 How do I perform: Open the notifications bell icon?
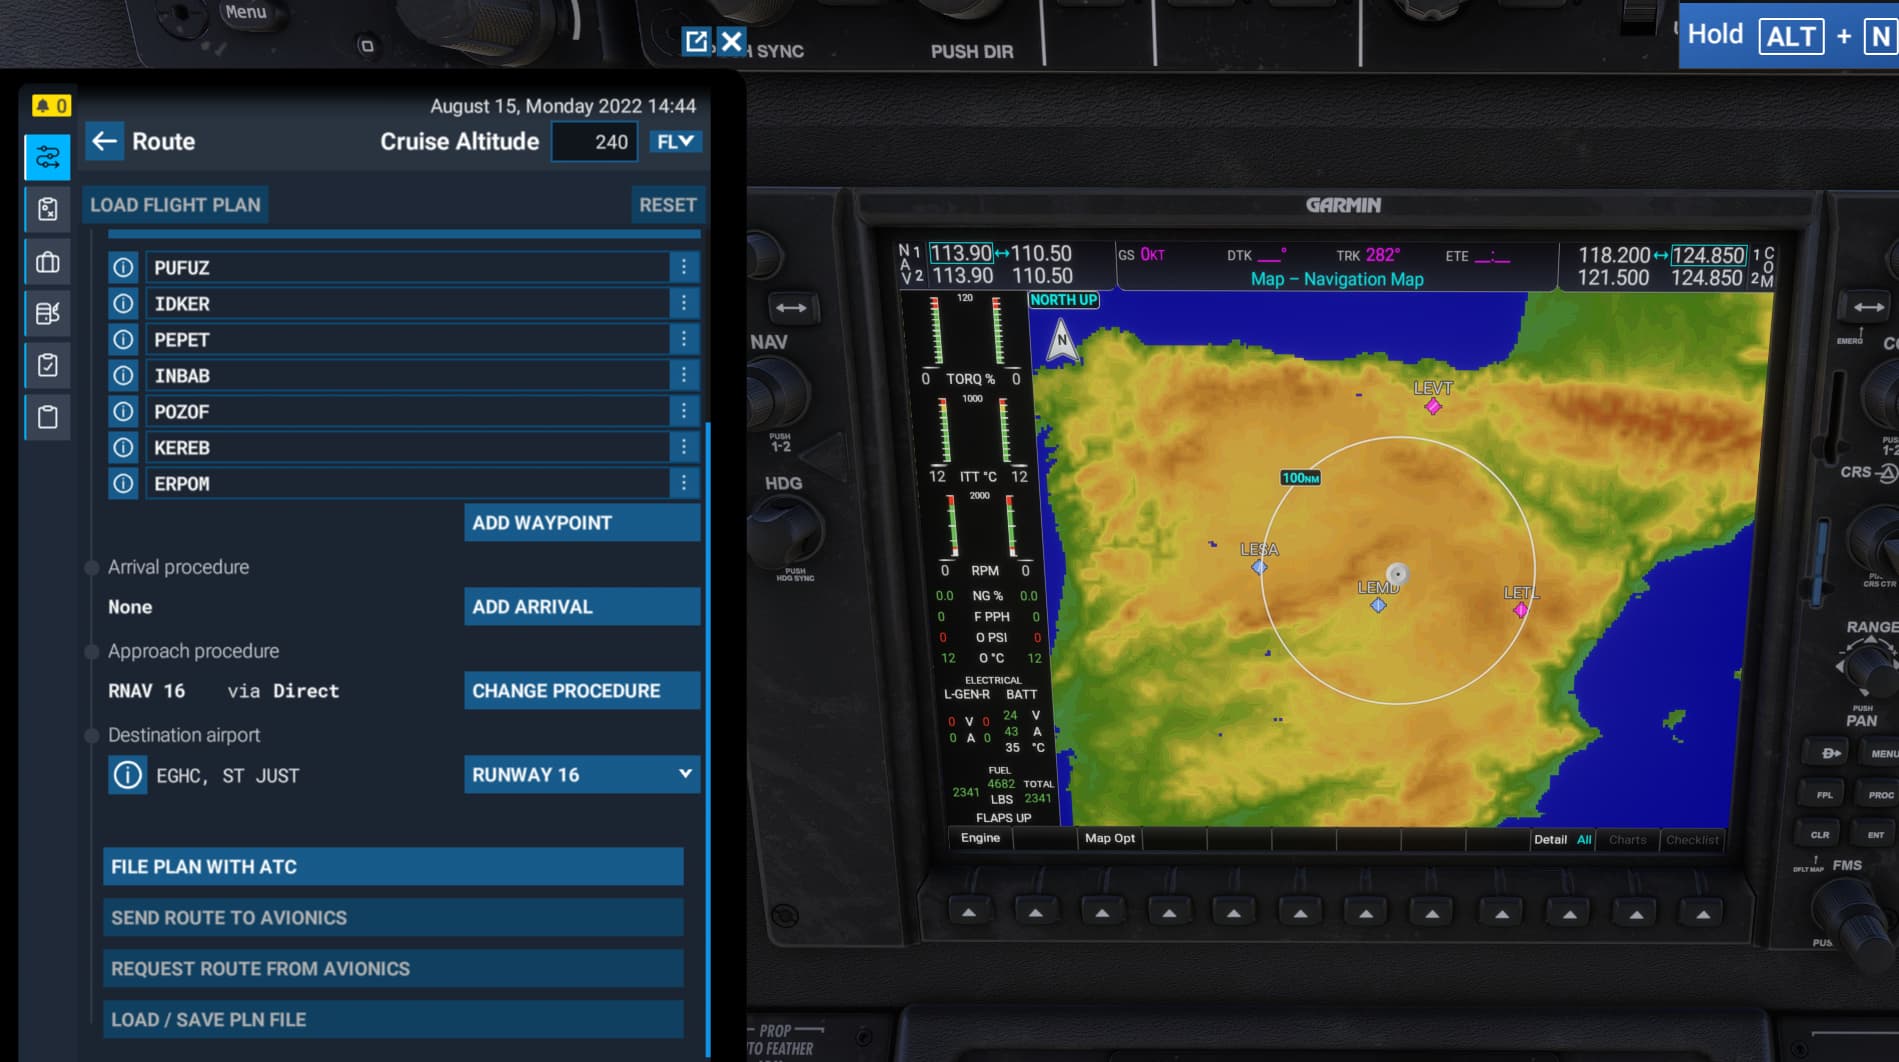[x=50, y=105]
